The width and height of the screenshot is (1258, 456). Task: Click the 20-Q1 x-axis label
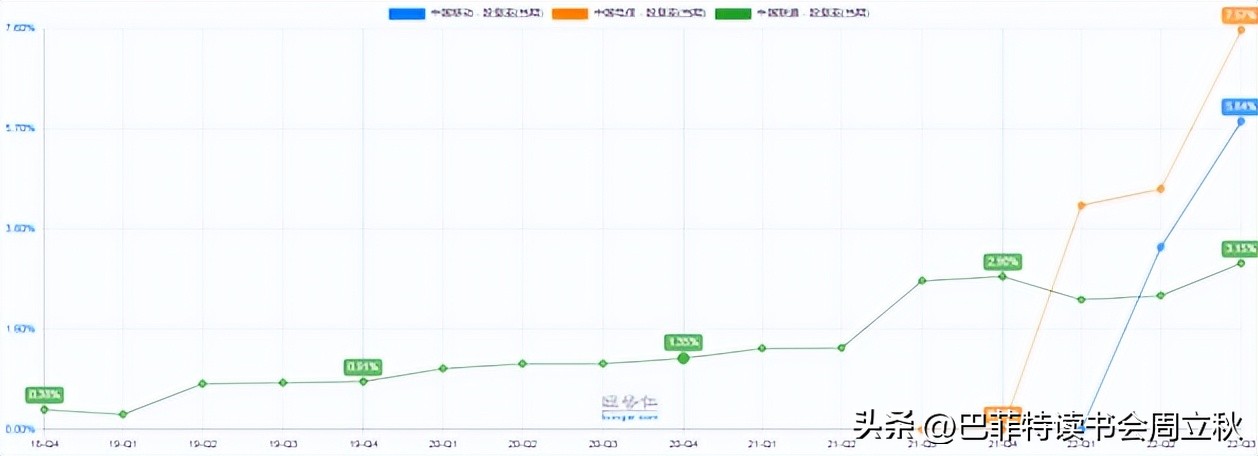tap(443, 443)
